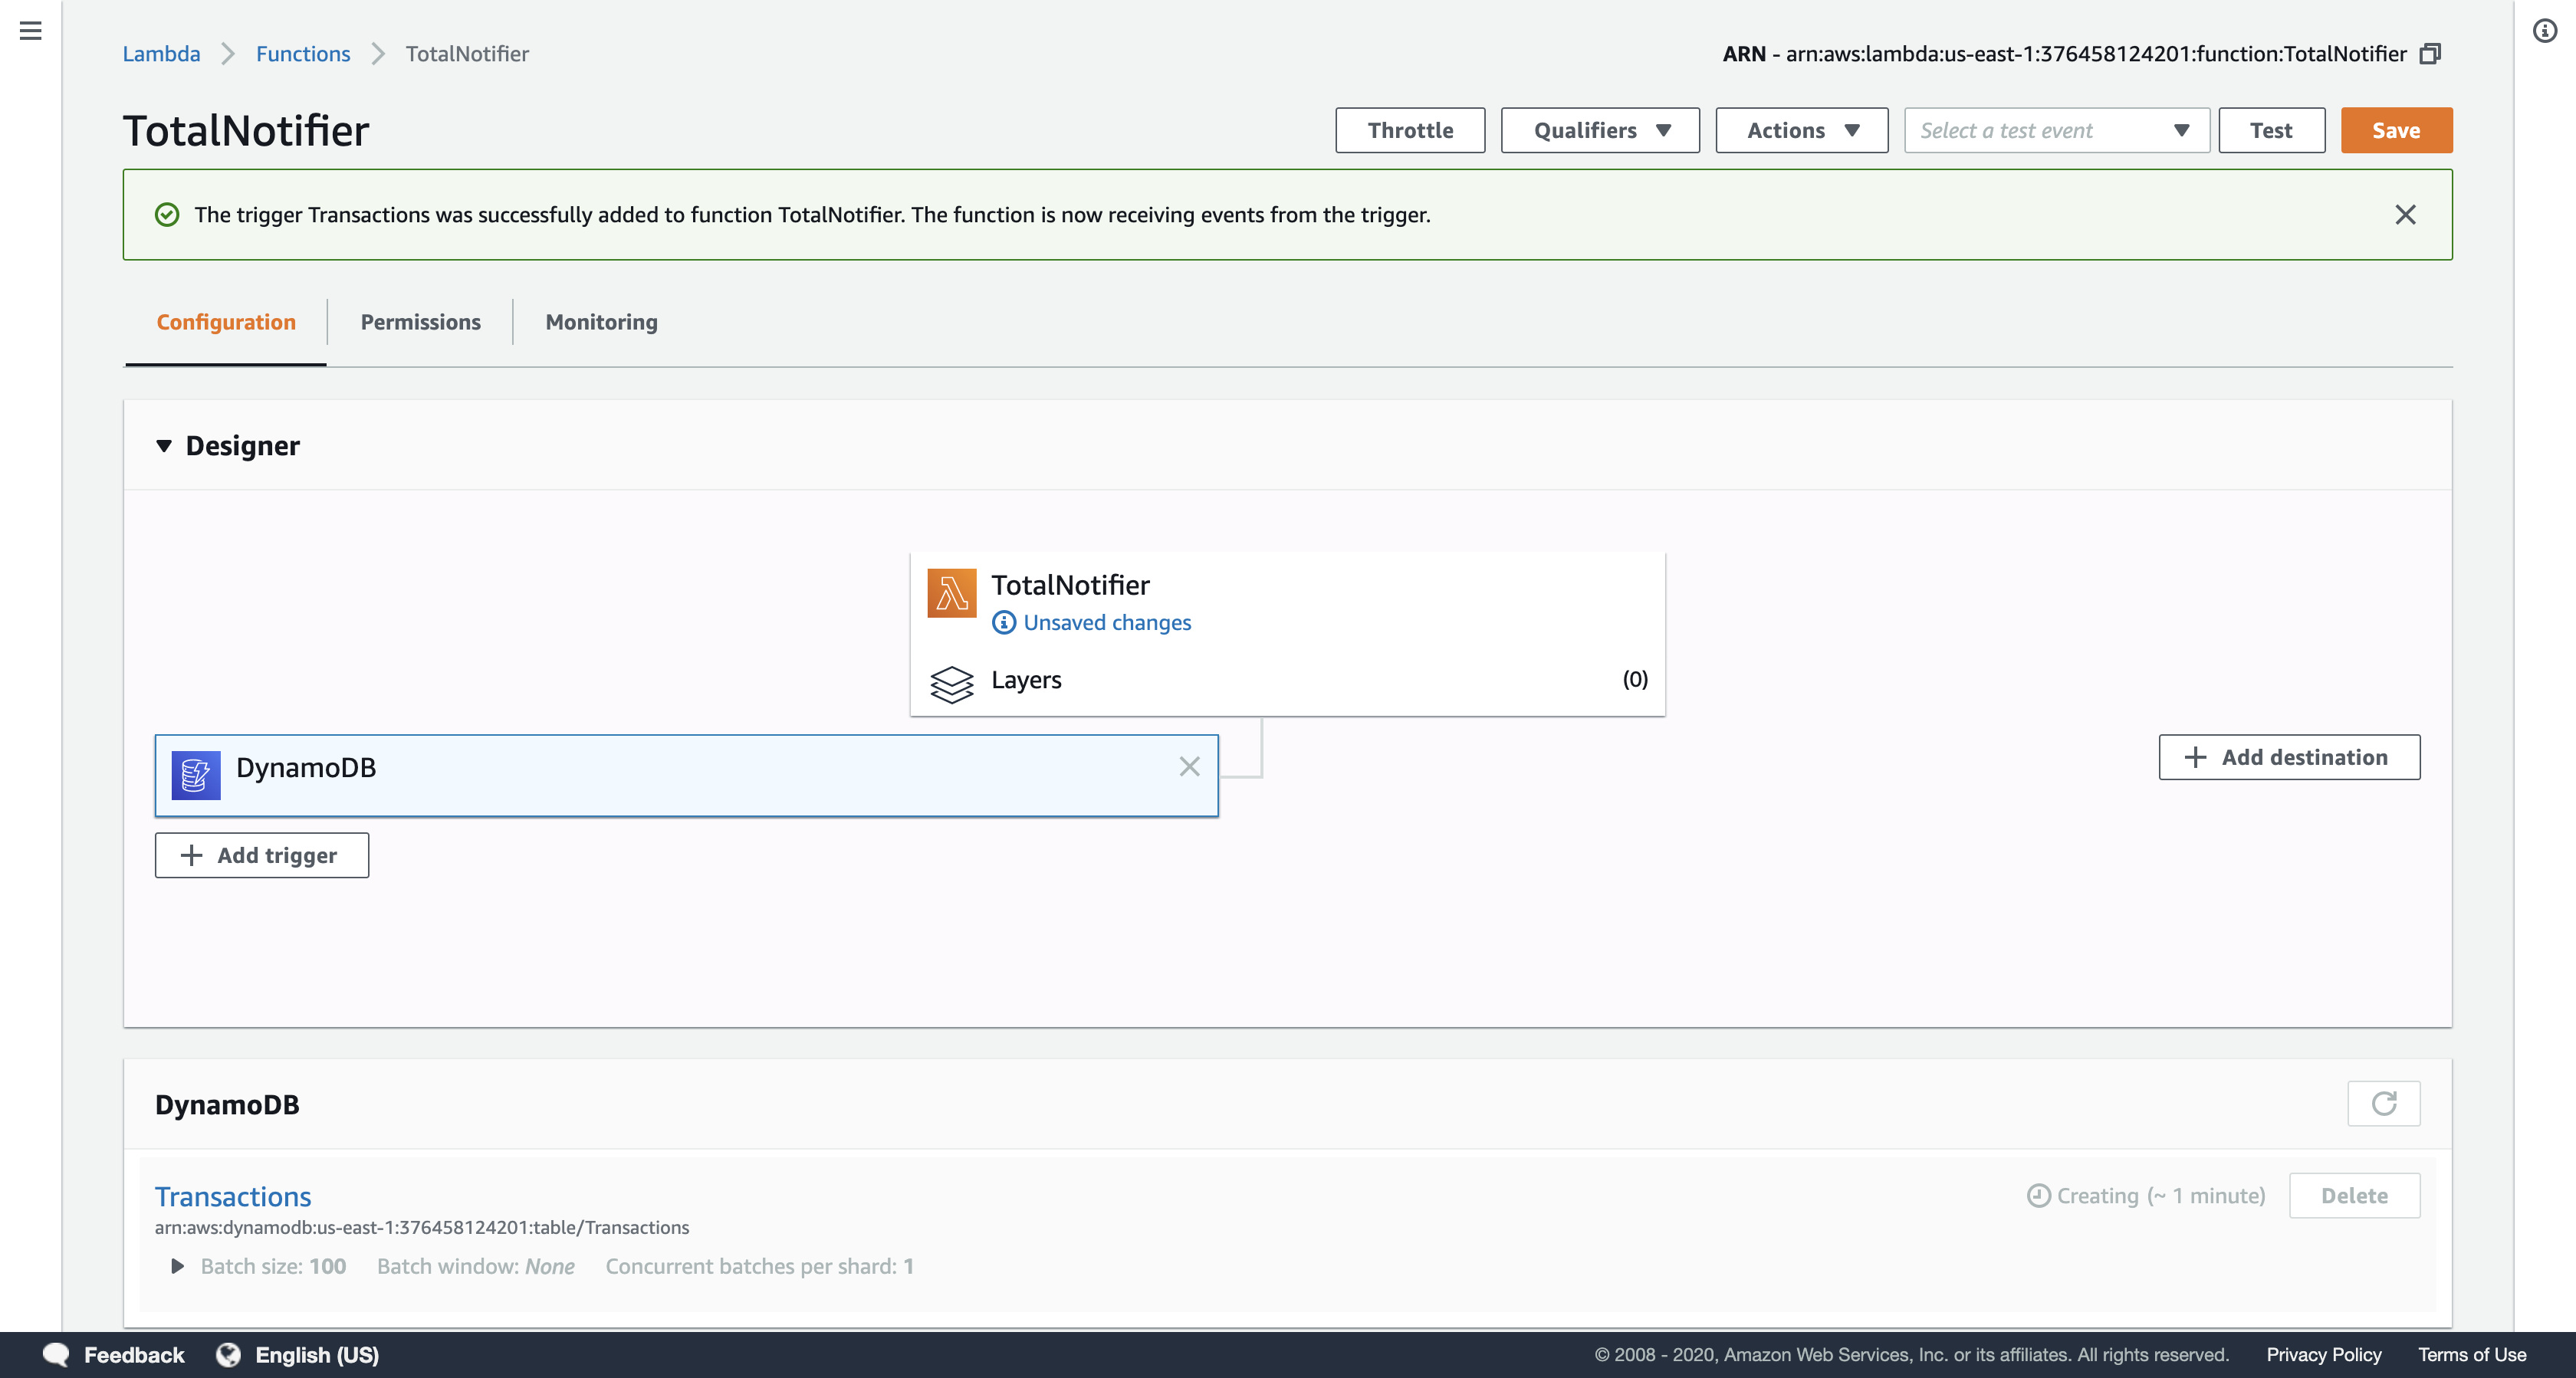Dismiss the green success notification banner

coord(2405,215)
